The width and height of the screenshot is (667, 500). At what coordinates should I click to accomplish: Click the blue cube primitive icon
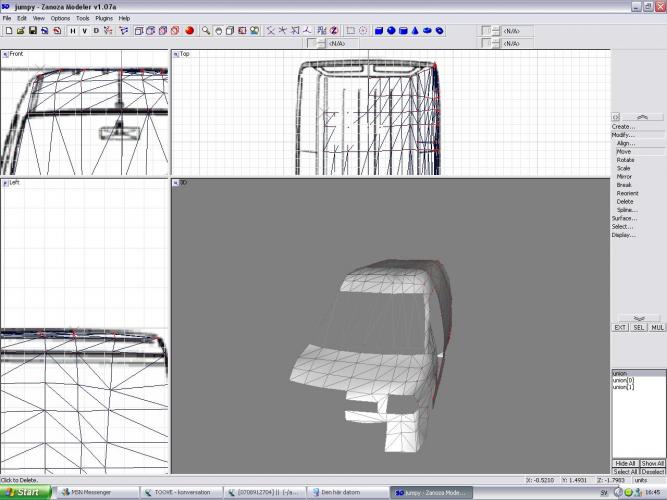tap(379, 30)
